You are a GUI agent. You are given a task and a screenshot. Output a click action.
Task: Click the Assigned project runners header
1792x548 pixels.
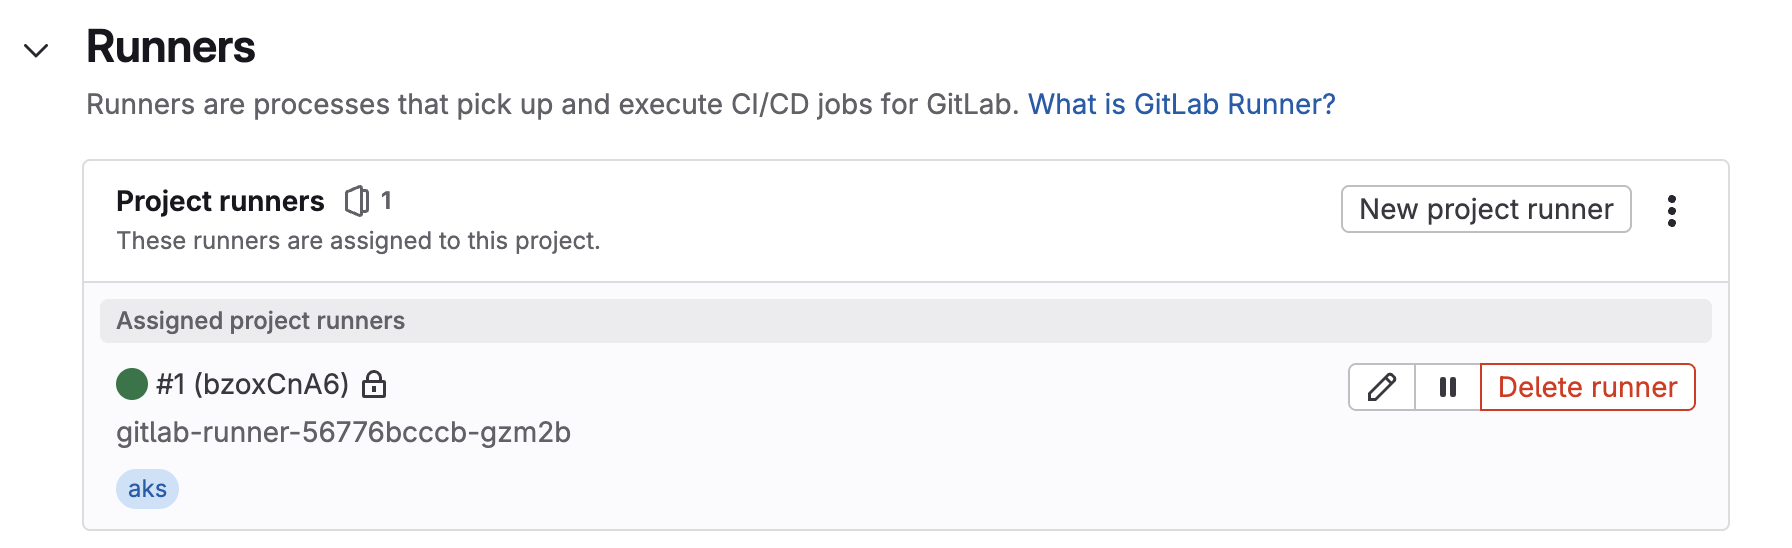pos(905,321)
